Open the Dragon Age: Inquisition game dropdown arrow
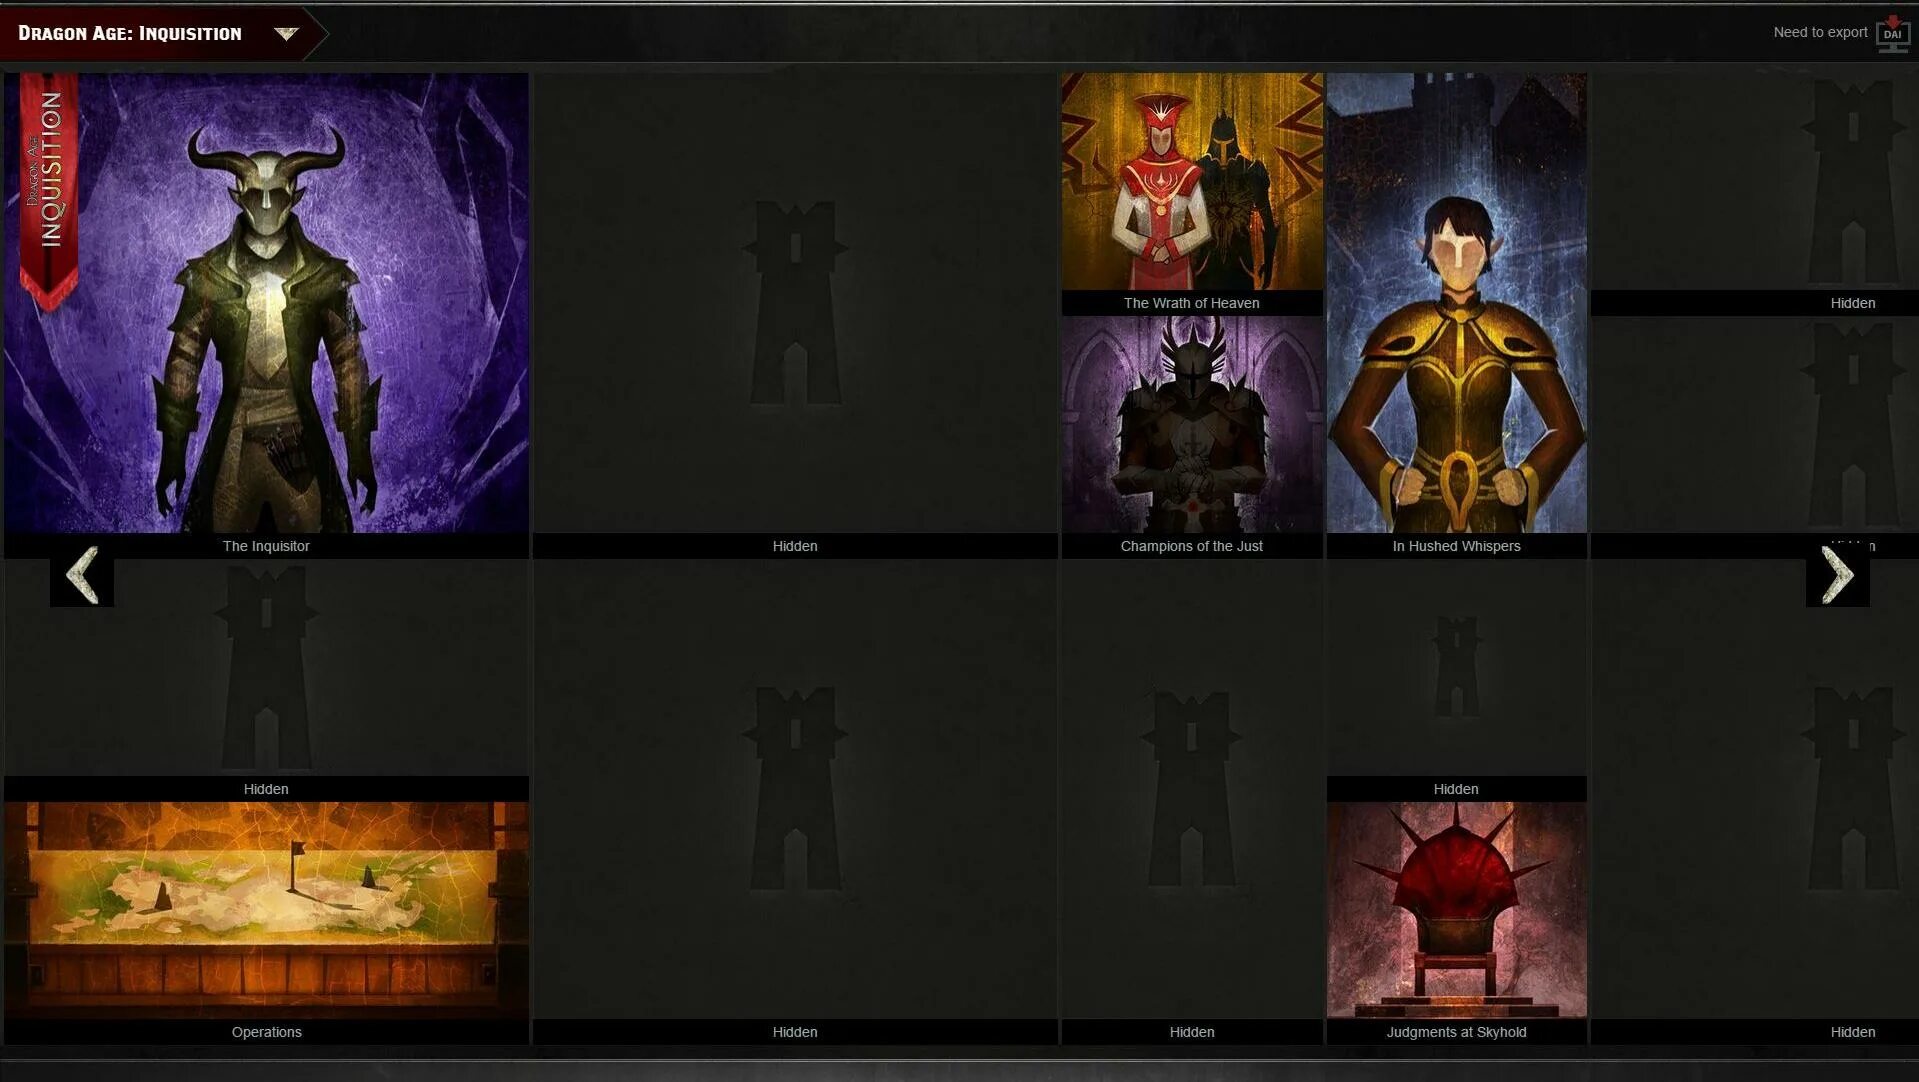 coord(286,34)
